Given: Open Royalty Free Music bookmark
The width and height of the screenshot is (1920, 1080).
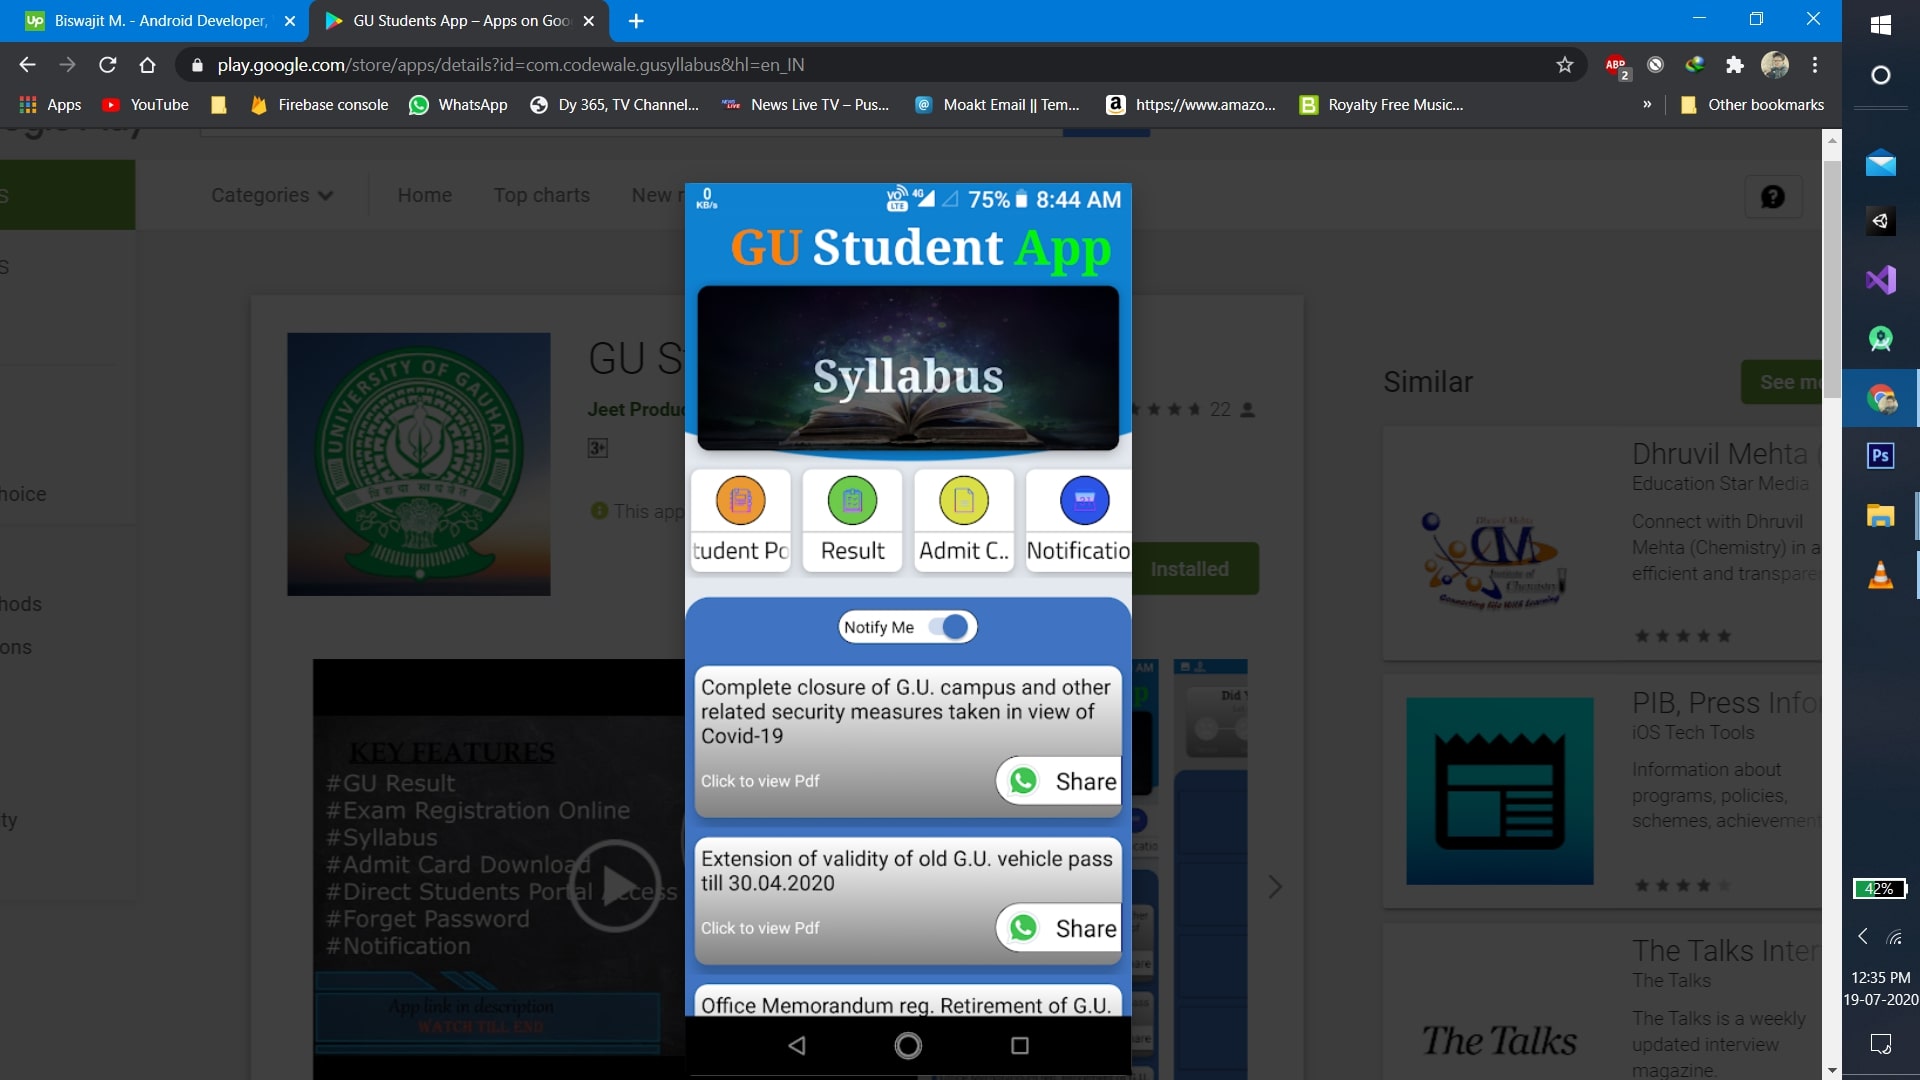Looking at the screenshot, I should click(1381, 105).
